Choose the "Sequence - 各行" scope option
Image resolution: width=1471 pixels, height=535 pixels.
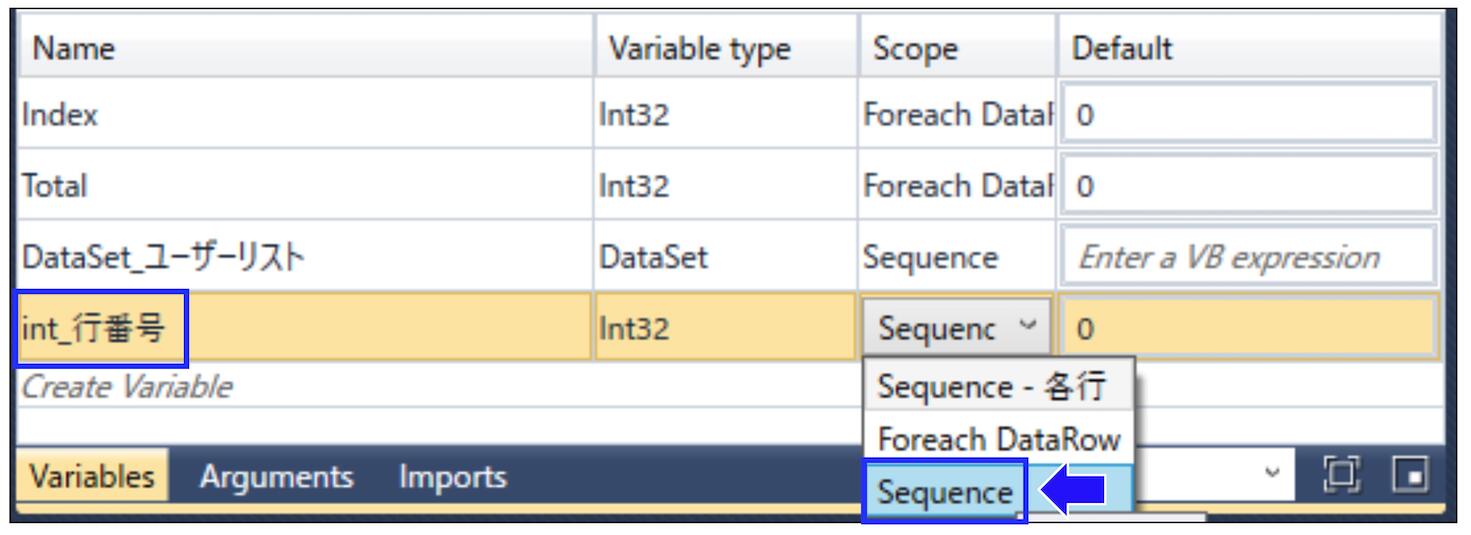coord(991,387)
